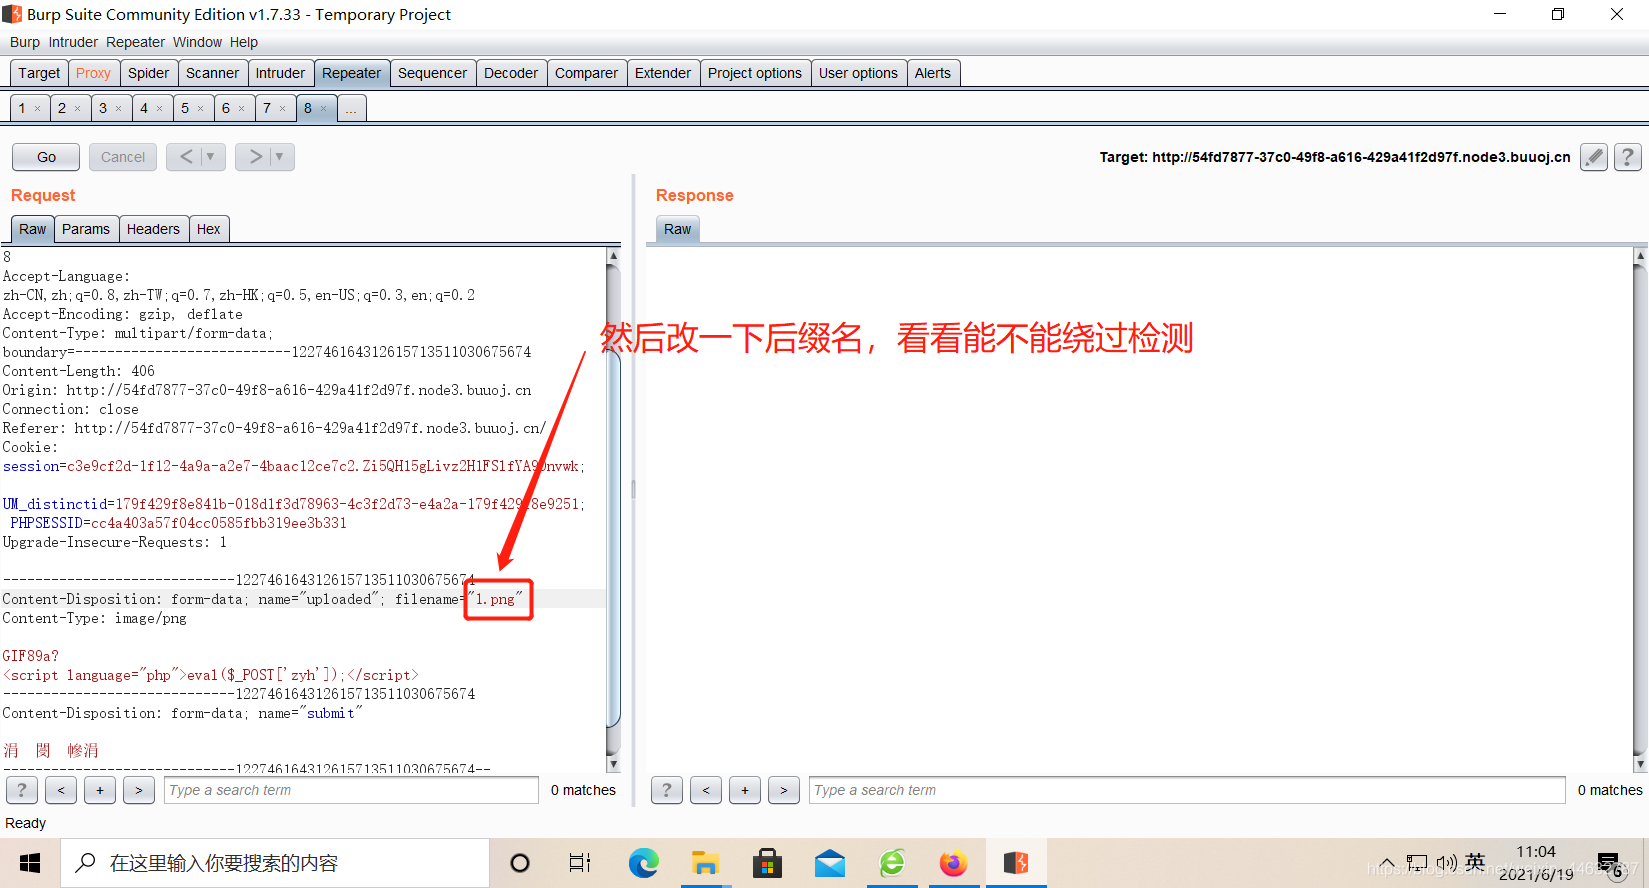
Task: Jump to previous response search match
Action: pyautogui.click(x=706, y=790)
